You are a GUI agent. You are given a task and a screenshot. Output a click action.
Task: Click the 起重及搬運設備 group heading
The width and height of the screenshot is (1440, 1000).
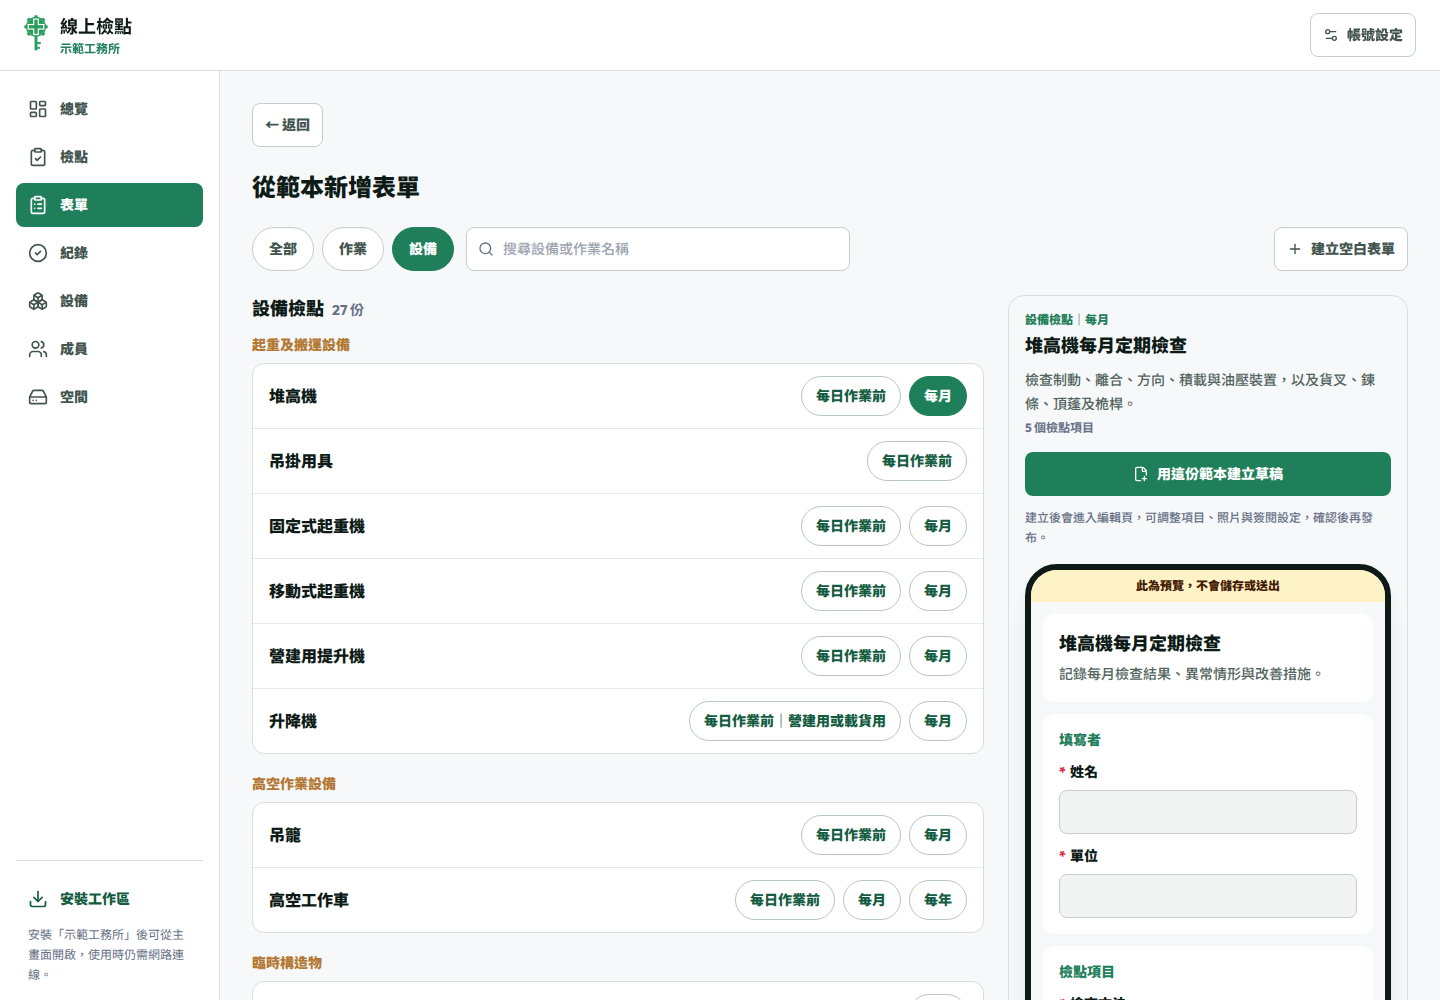(x=301, y=345)
